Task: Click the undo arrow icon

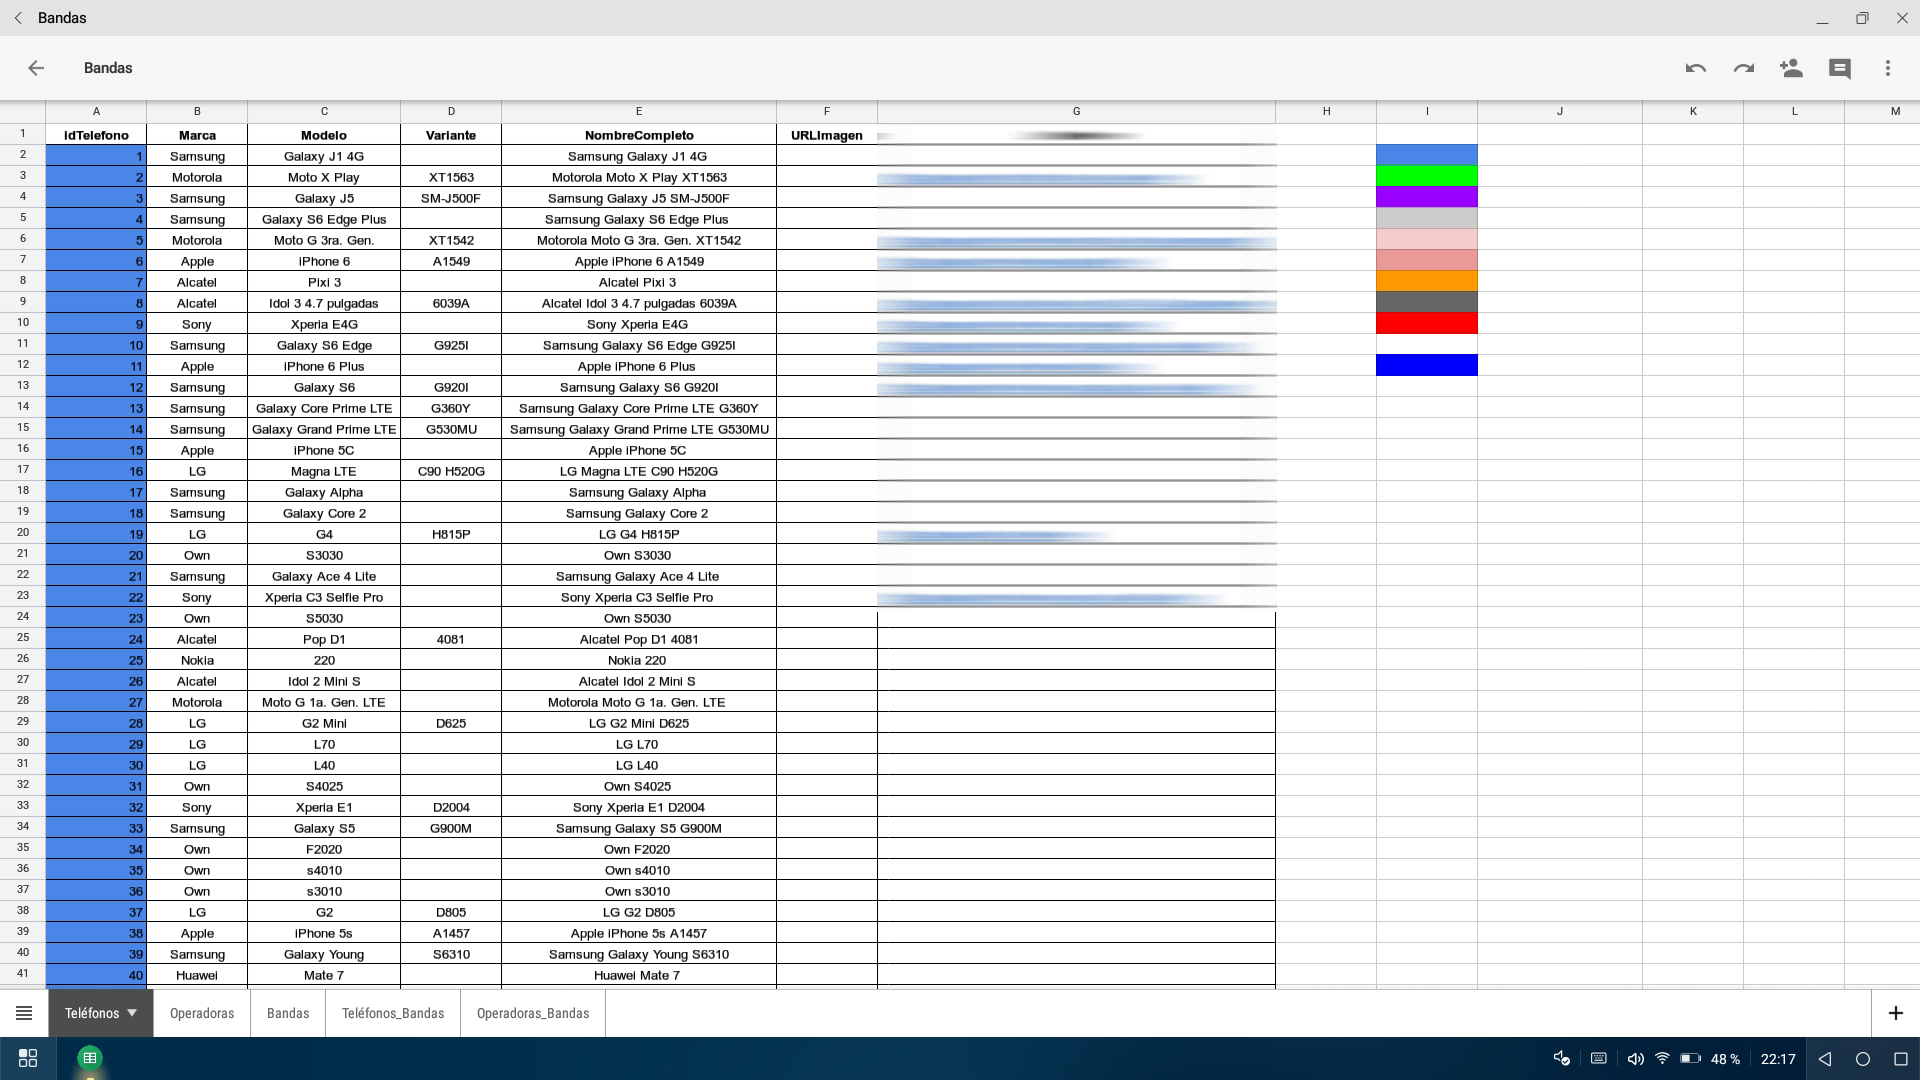Action: (1695, 68)
